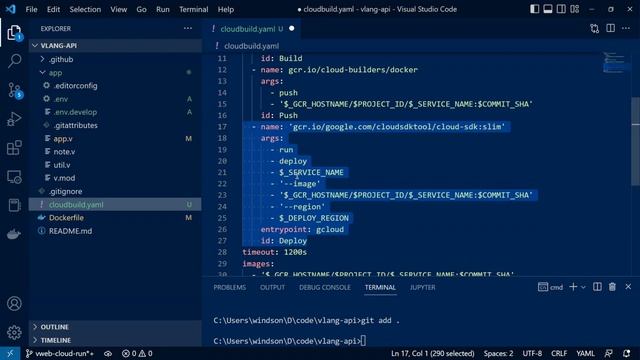This screenshot has width=640, height=360.
Task: Click the code minimap preview
Action: tap(614, 63)
